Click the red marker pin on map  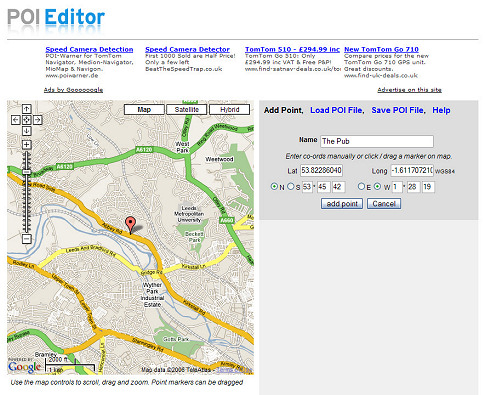click(x=130, y=225)
